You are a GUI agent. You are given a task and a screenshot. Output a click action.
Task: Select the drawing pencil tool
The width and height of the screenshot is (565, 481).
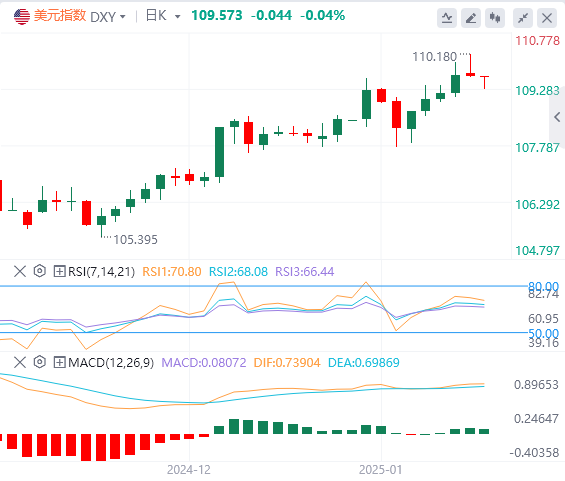(471, 18)
